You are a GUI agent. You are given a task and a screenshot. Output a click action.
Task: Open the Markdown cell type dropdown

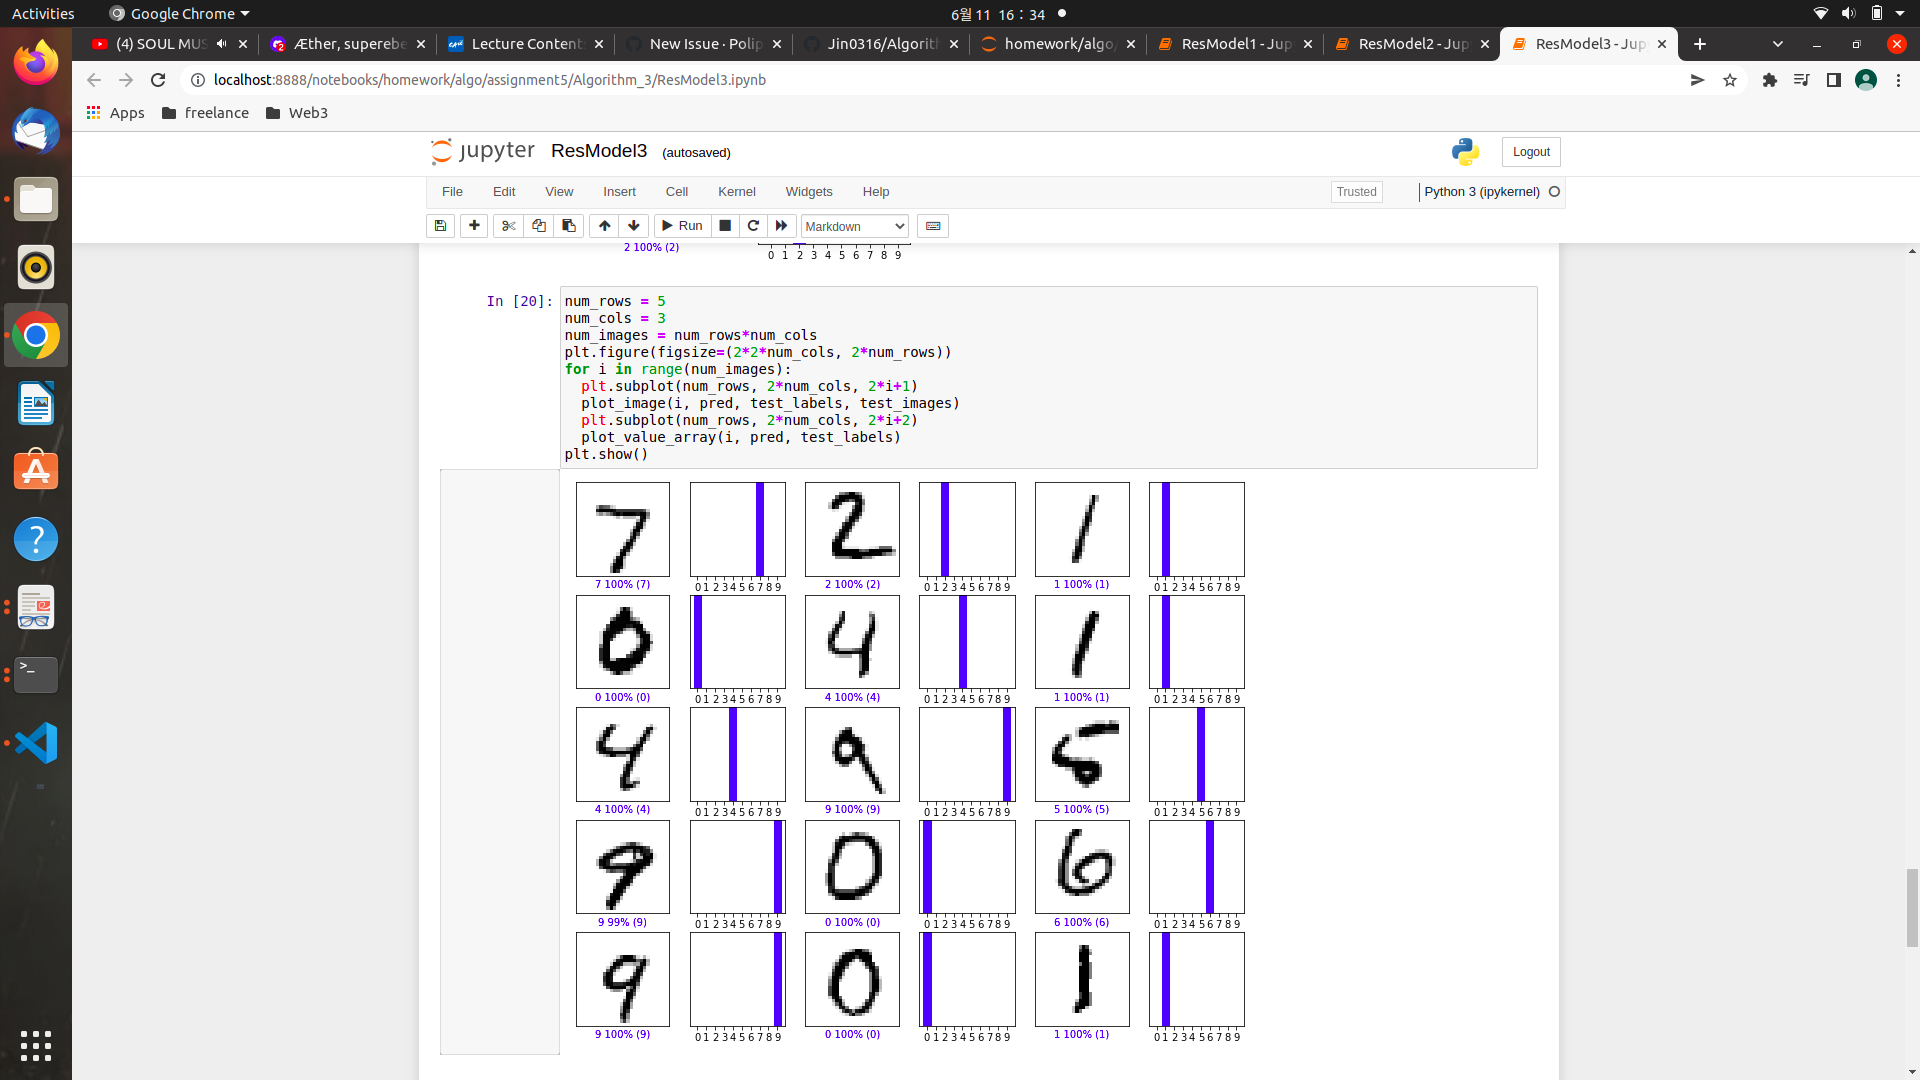[x=854, y=226]
